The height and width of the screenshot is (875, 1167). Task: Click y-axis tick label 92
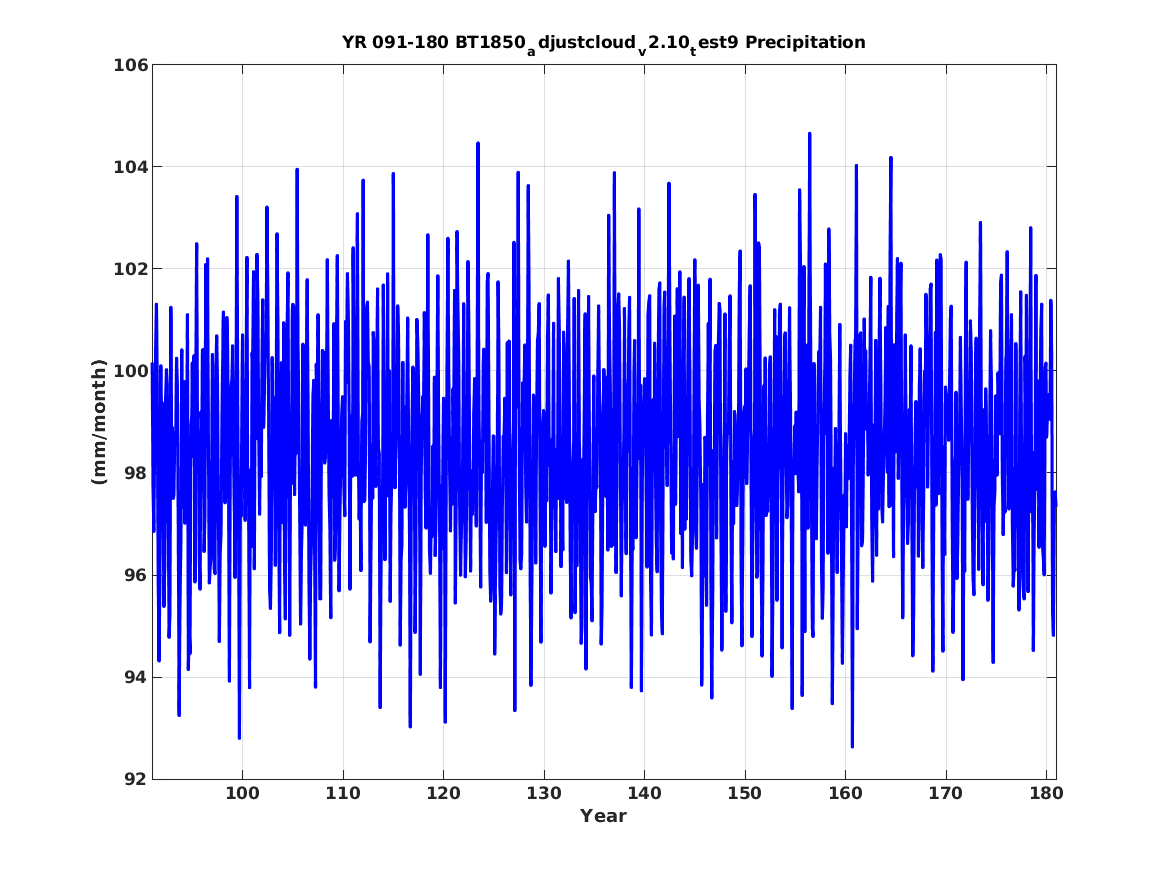point(136,779)
